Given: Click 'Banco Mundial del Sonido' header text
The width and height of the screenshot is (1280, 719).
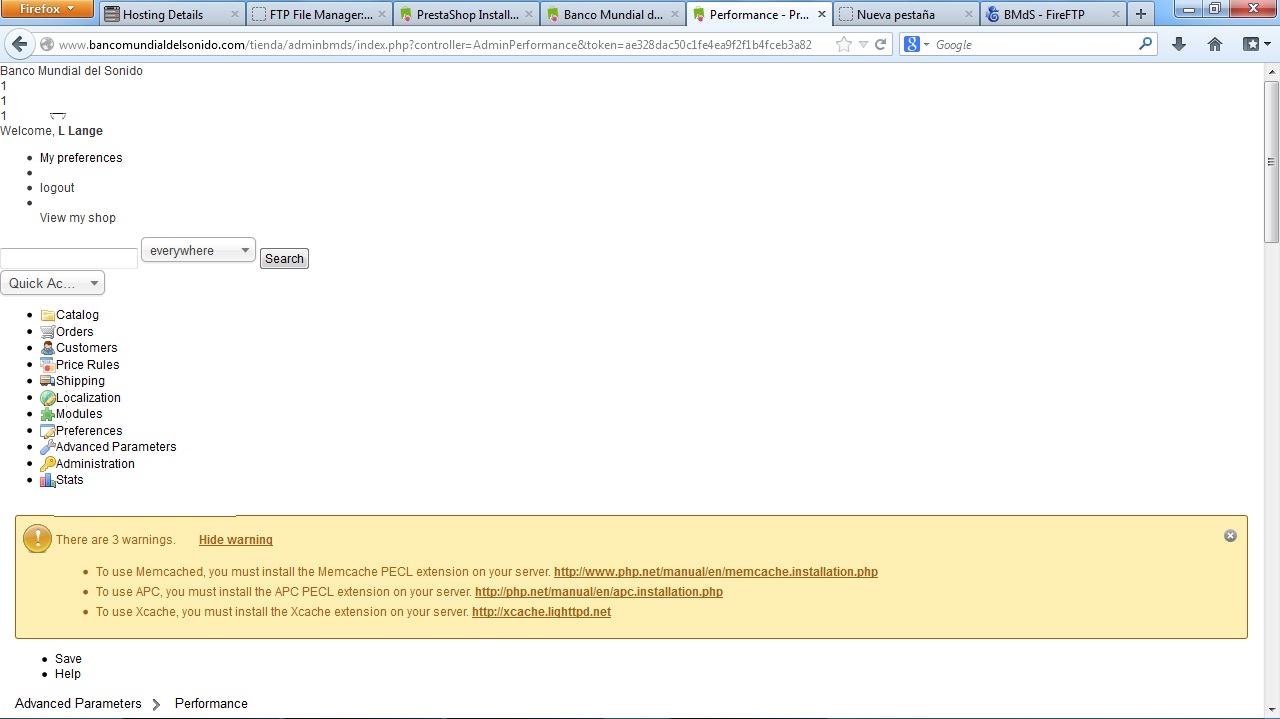Looking at the screenshot, I should pyautogui.click(x=71, y=71).
